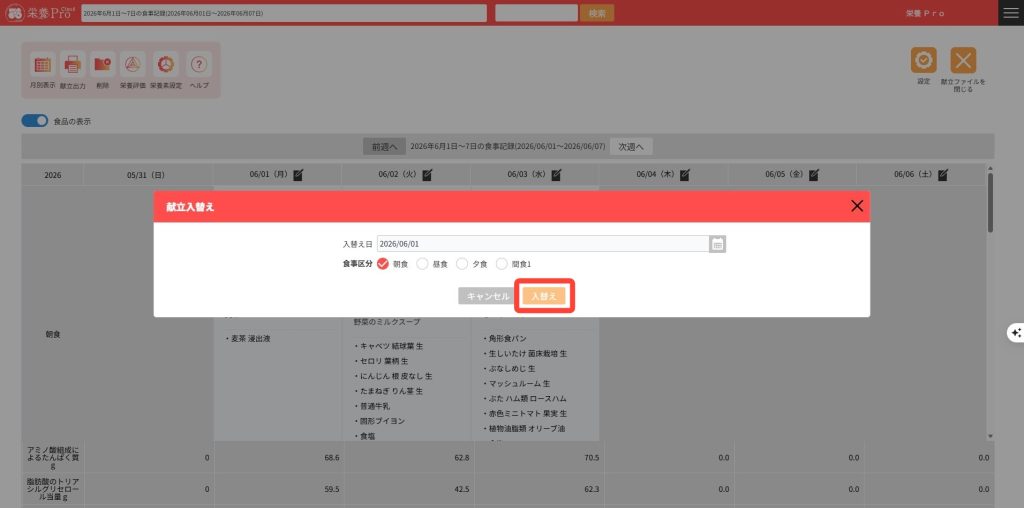
Task: Click the 麦茶 浸出液 food item
Action: tap(251, 339)
